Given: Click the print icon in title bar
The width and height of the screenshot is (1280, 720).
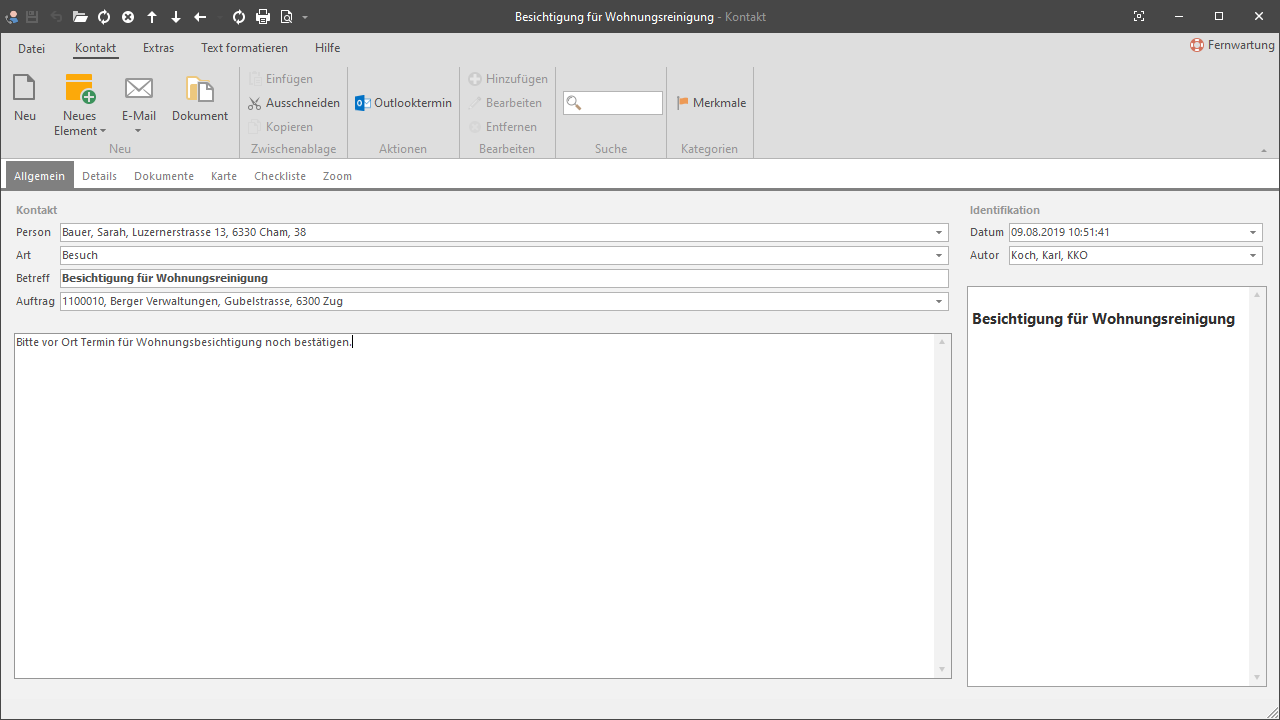Looking at the screenshot, I should (x=263, y=17).
